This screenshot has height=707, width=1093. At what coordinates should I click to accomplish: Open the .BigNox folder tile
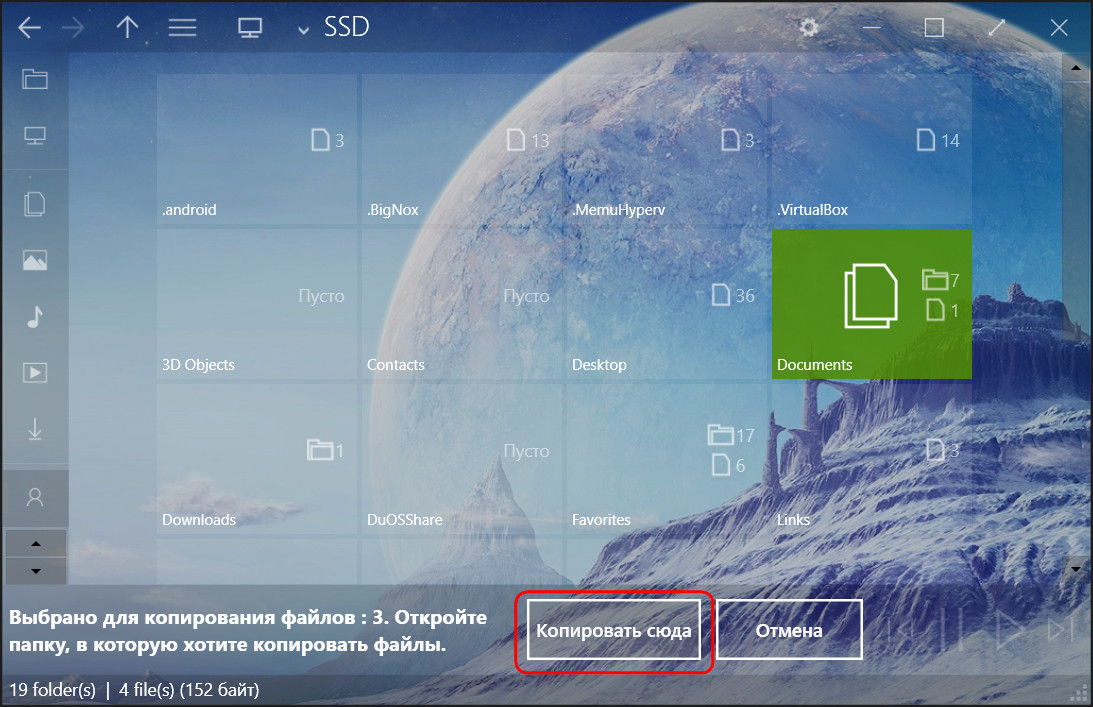pyautogui.click(x=462, y=149)
